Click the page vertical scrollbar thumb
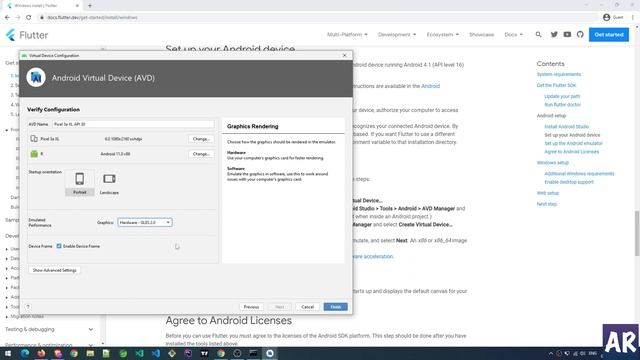This screenshot has width=640, height=360. (x=637, y=233)
